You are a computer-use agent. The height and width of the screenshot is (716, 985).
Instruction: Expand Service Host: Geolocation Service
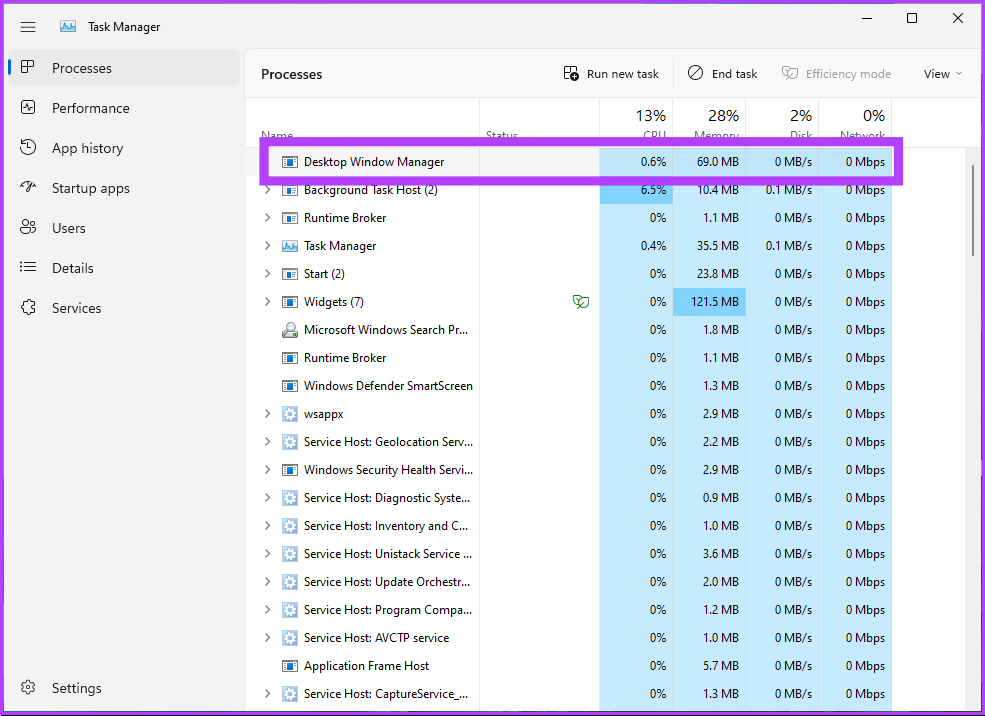point(267,441)
